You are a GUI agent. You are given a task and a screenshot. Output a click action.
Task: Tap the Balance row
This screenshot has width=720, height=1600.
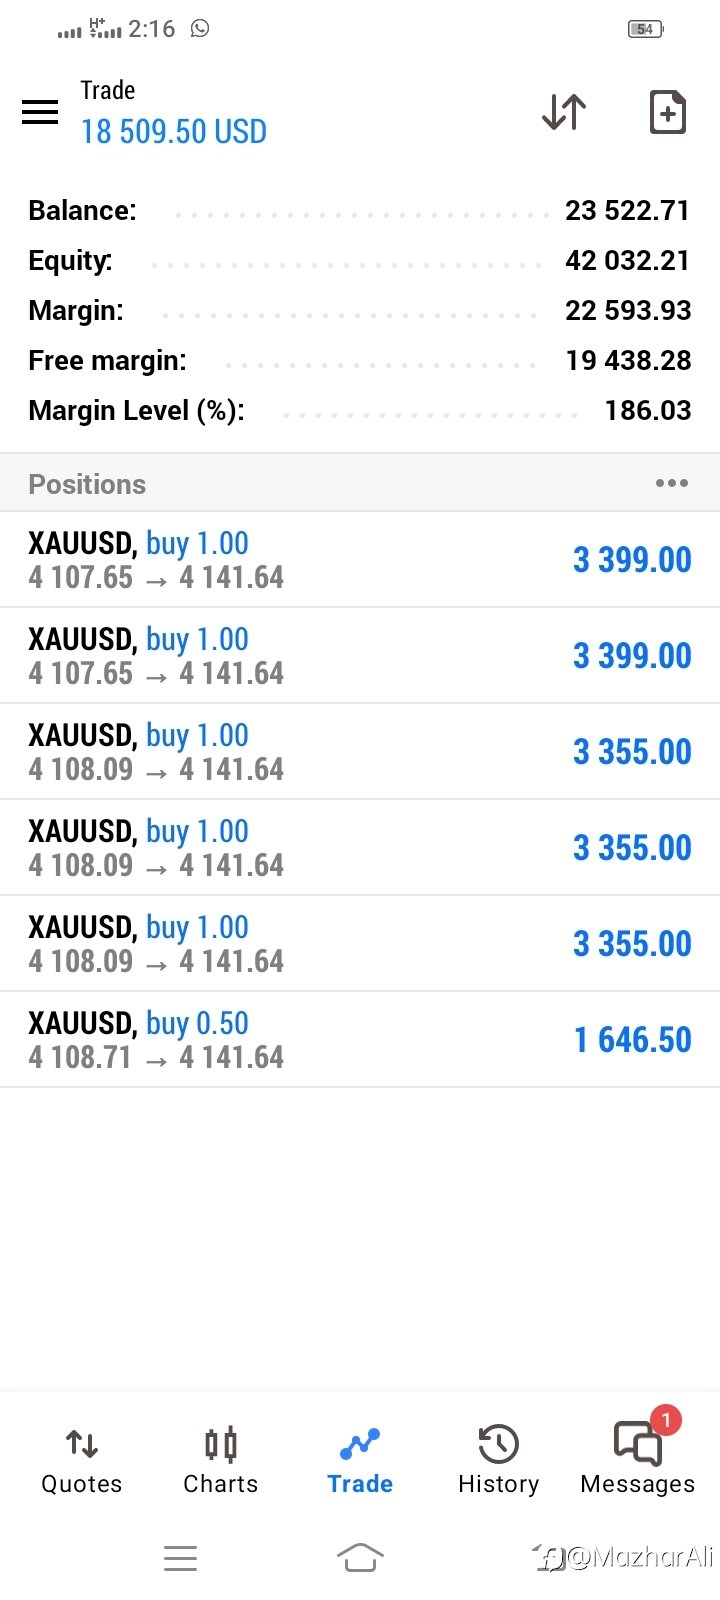point(360,211)
